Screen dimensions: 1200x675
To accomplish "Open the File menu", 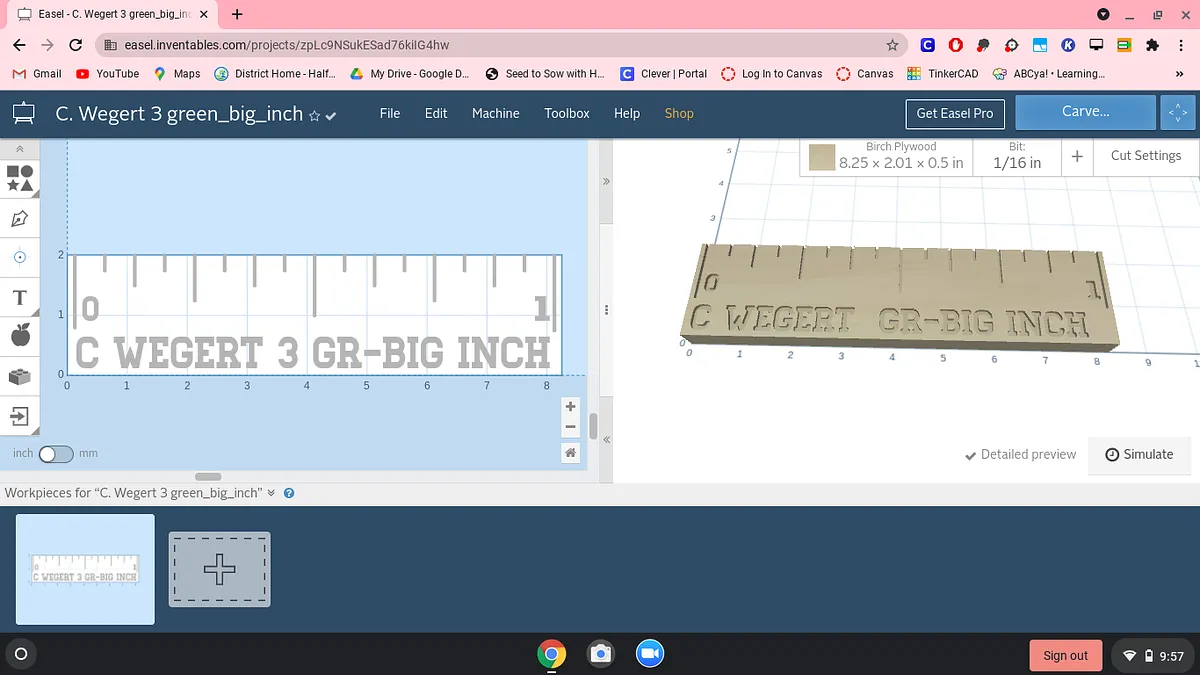I will 390,113.
